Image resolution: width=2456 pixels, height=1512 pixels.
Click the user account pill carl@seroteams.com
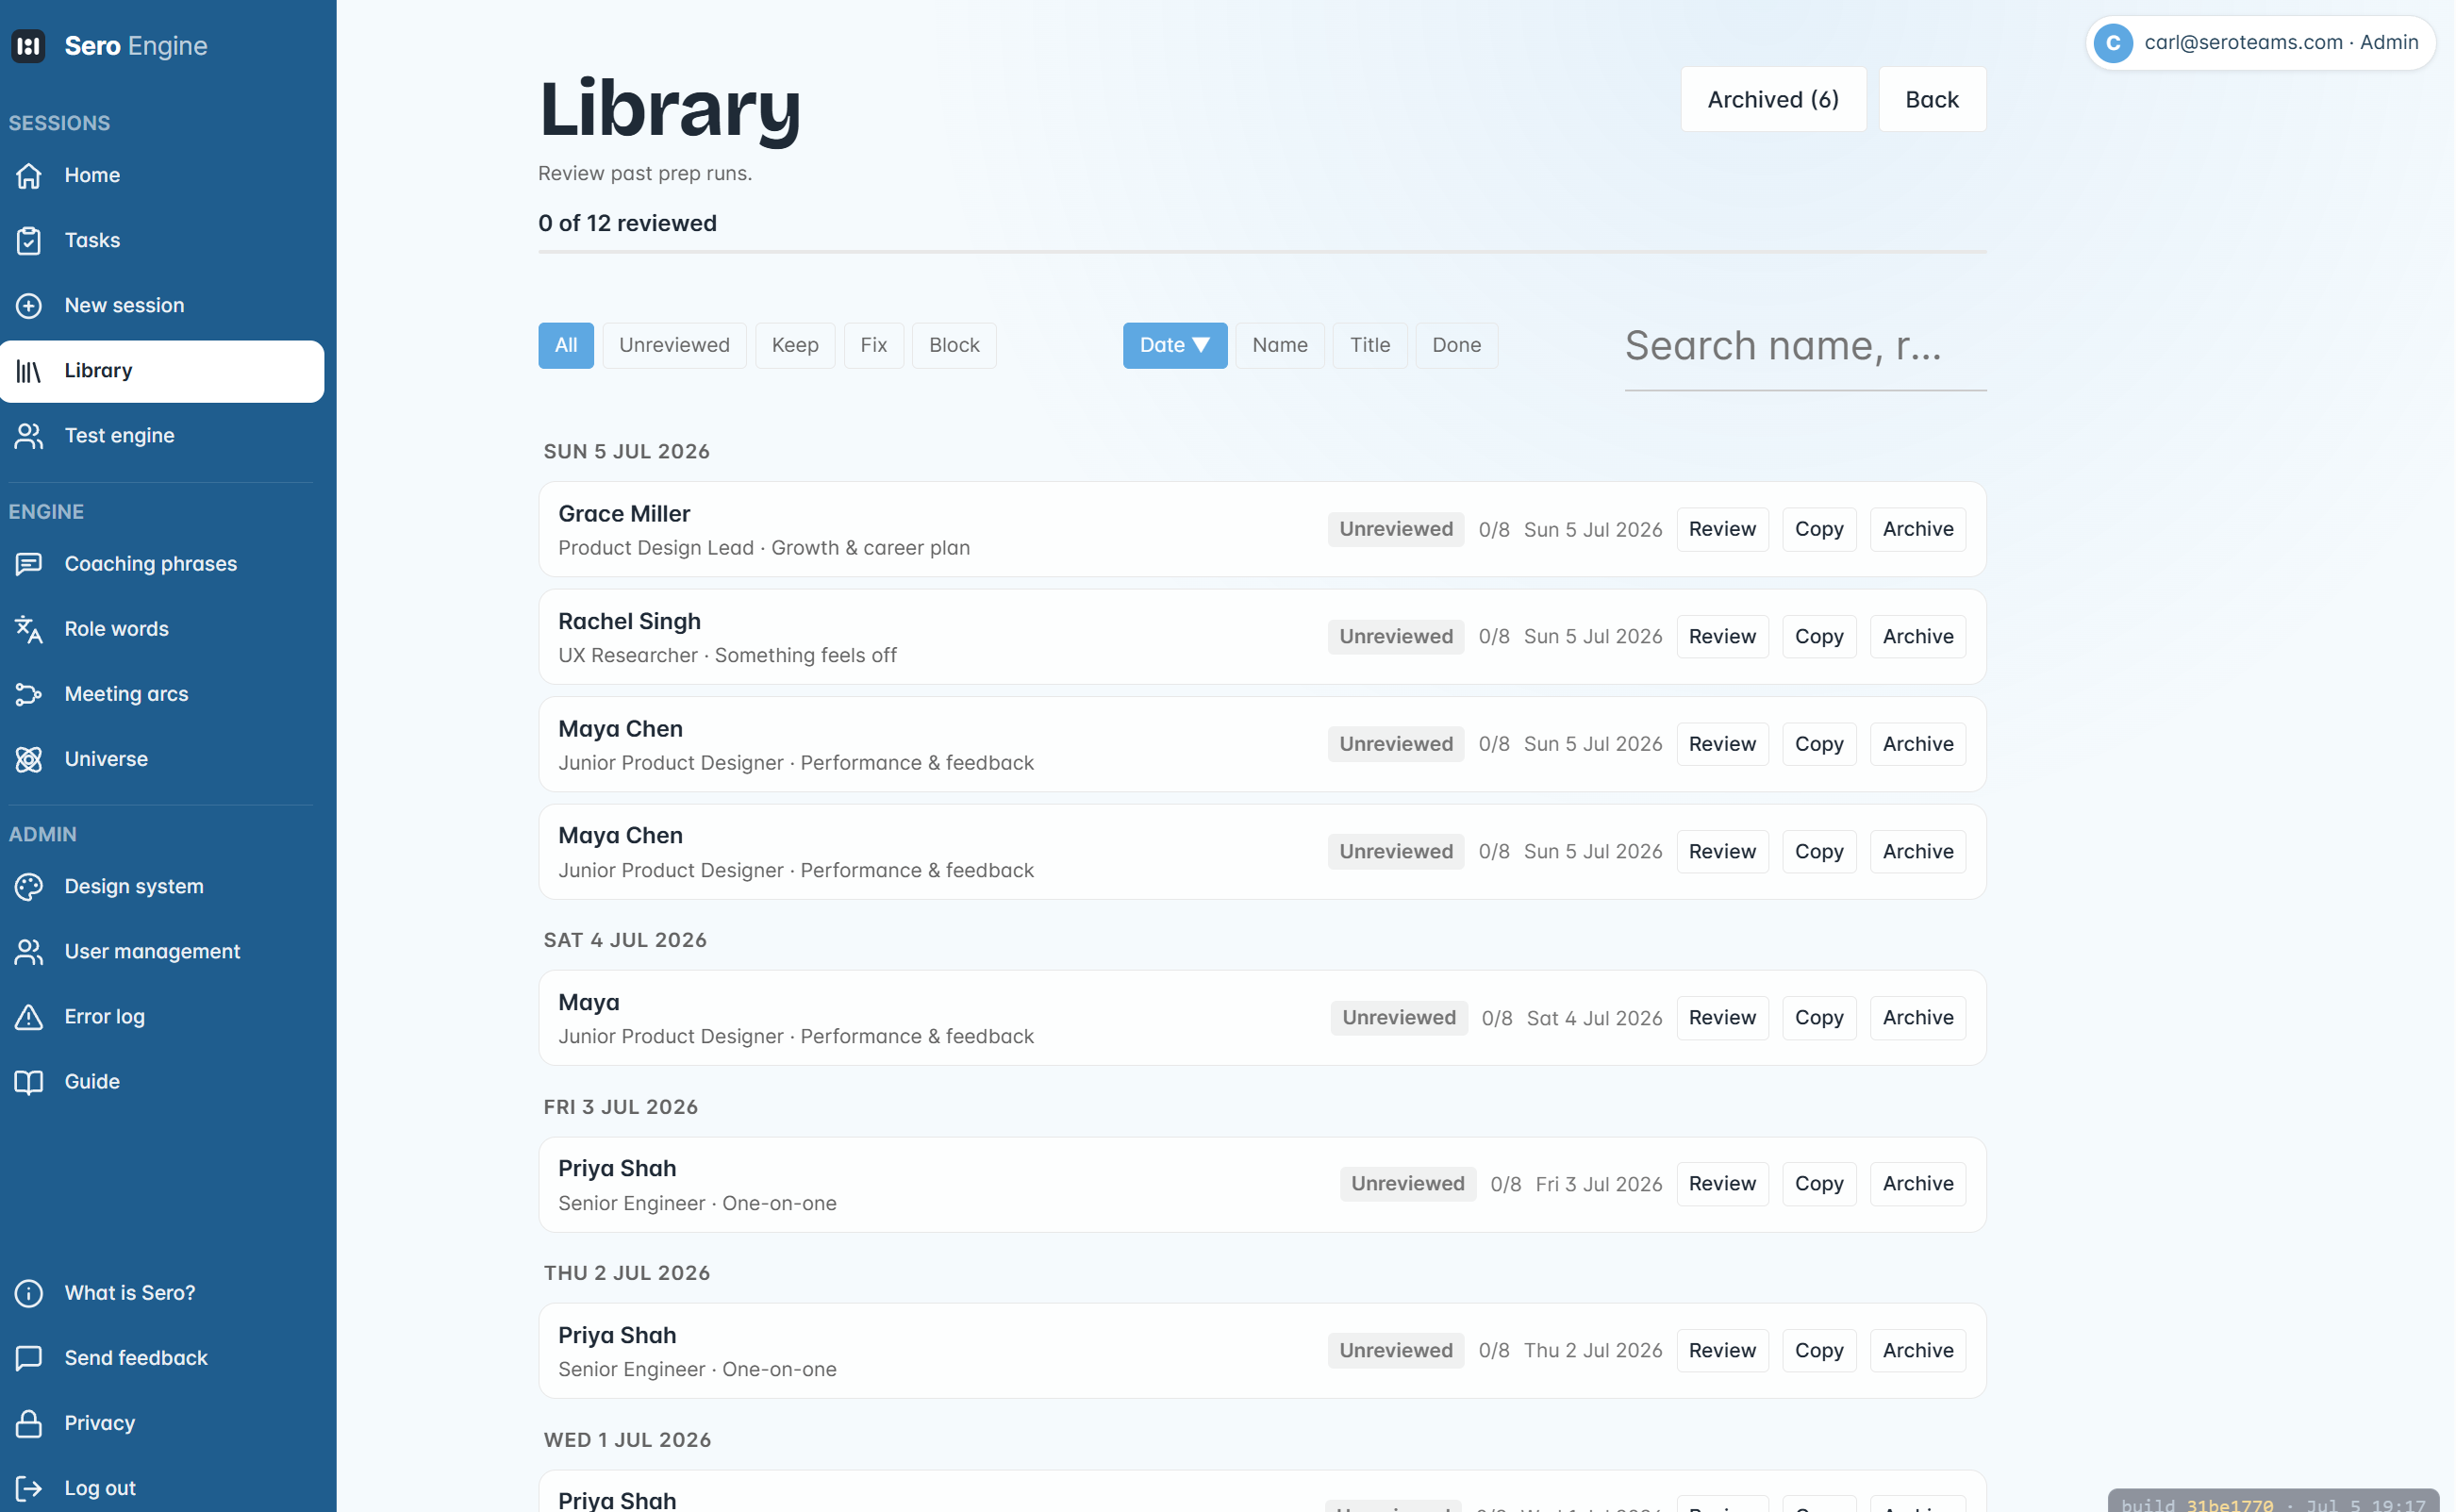coord(2261,43)
